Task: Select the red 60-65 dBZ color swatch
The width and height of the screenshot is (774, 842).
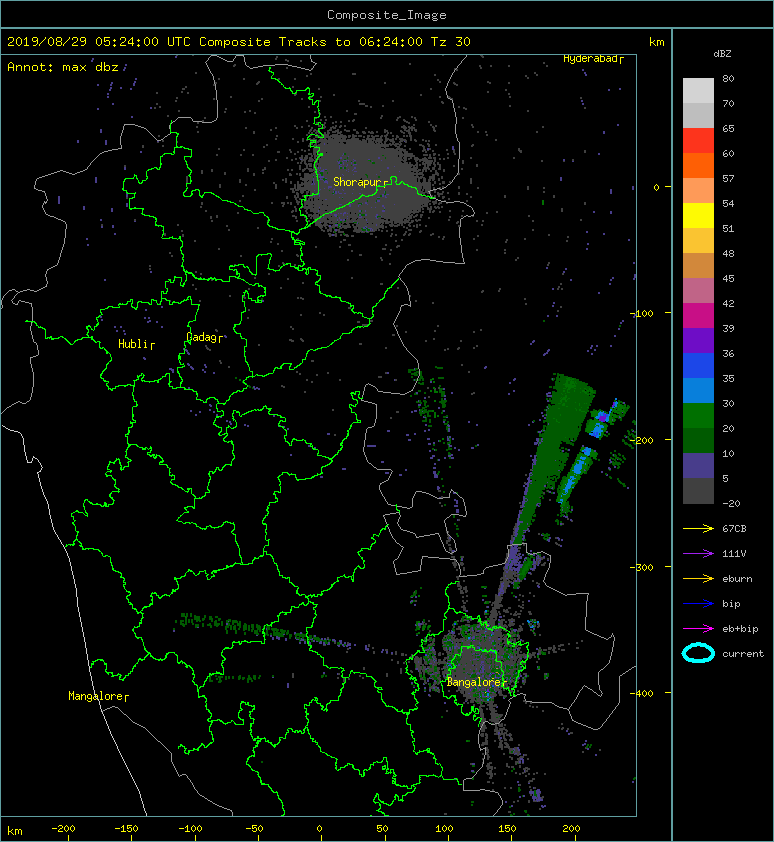Action: (698, 141)
